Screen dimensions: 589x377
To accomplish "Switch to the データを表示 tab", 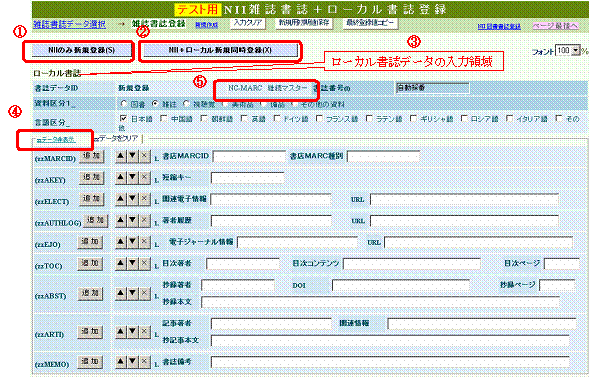I will pyautogui.click(x=56, y=140).
